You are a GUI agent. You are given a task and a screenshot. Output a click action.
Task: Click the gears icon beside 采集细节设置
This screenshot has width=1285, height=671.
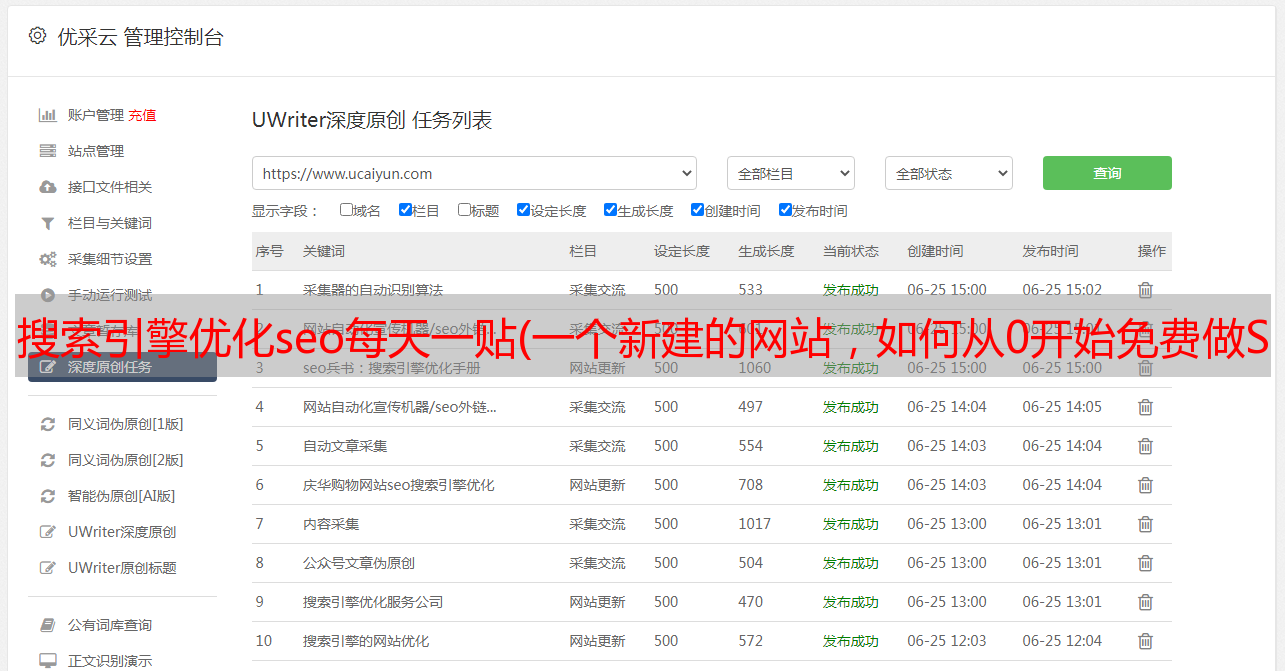click(47, 259)
